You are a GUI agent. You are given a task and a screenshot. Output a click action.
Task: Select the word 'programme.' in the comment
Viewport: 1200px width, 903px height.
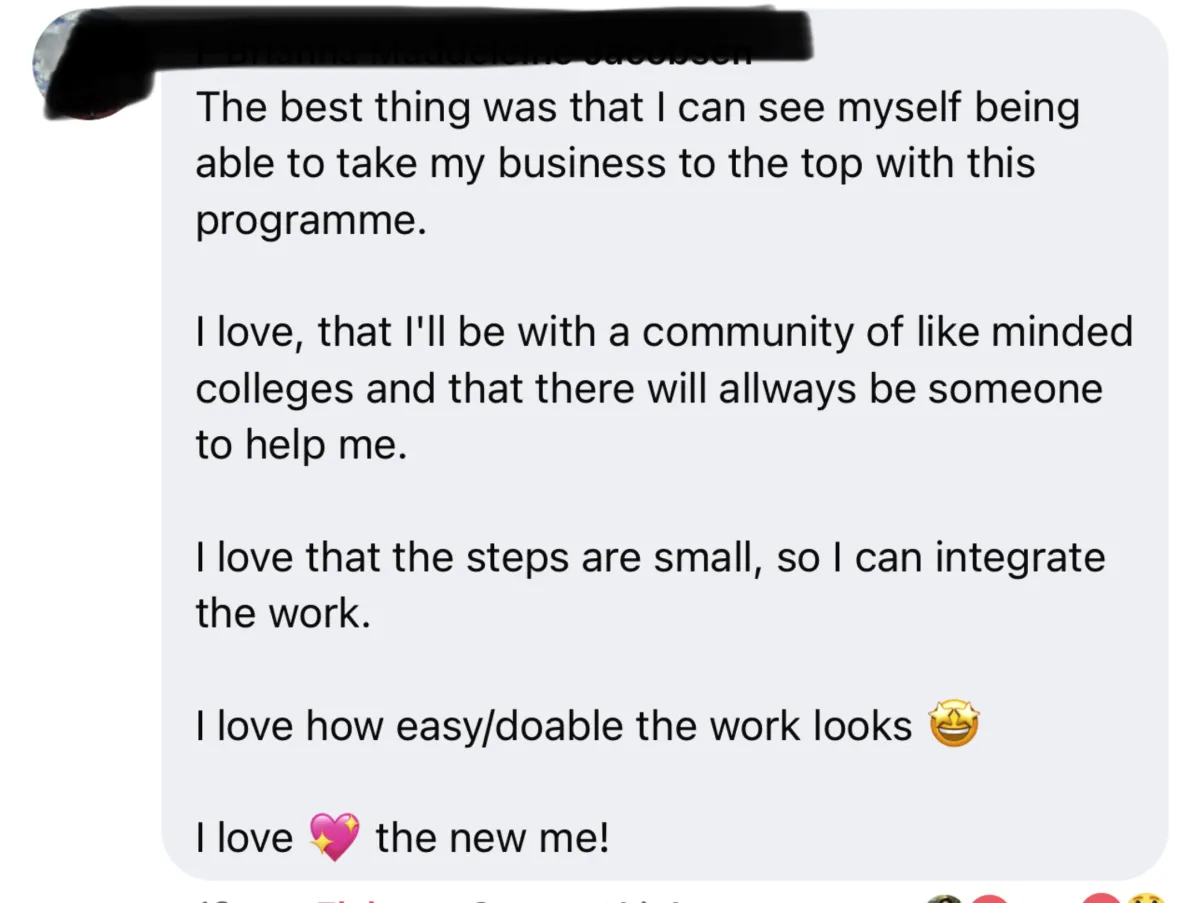coord(311,222)
